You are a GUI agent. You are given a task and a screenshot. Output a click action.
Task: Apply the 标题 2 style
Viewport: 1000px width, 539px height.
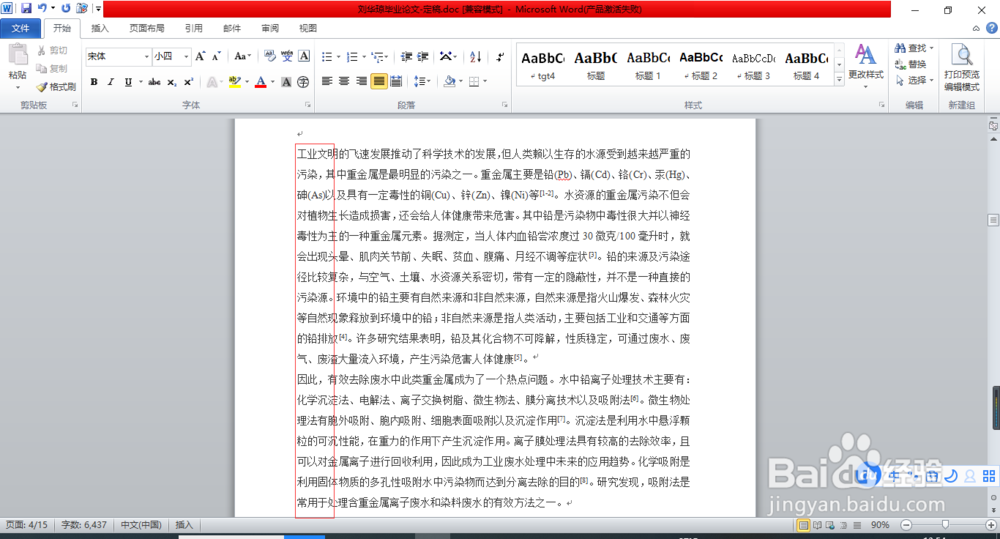point(701,65)
